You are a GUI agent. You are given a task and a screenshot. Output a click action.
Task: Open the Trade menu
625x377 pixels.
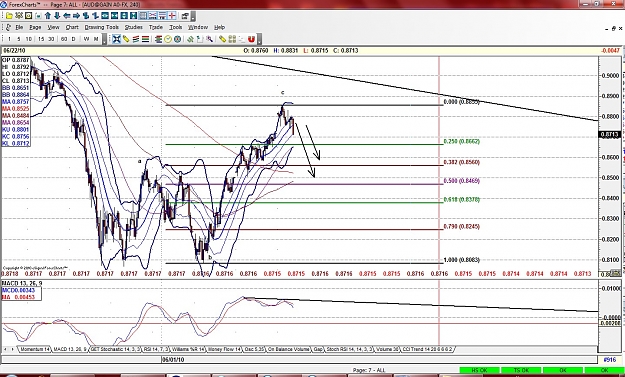(x=156, y=27)
